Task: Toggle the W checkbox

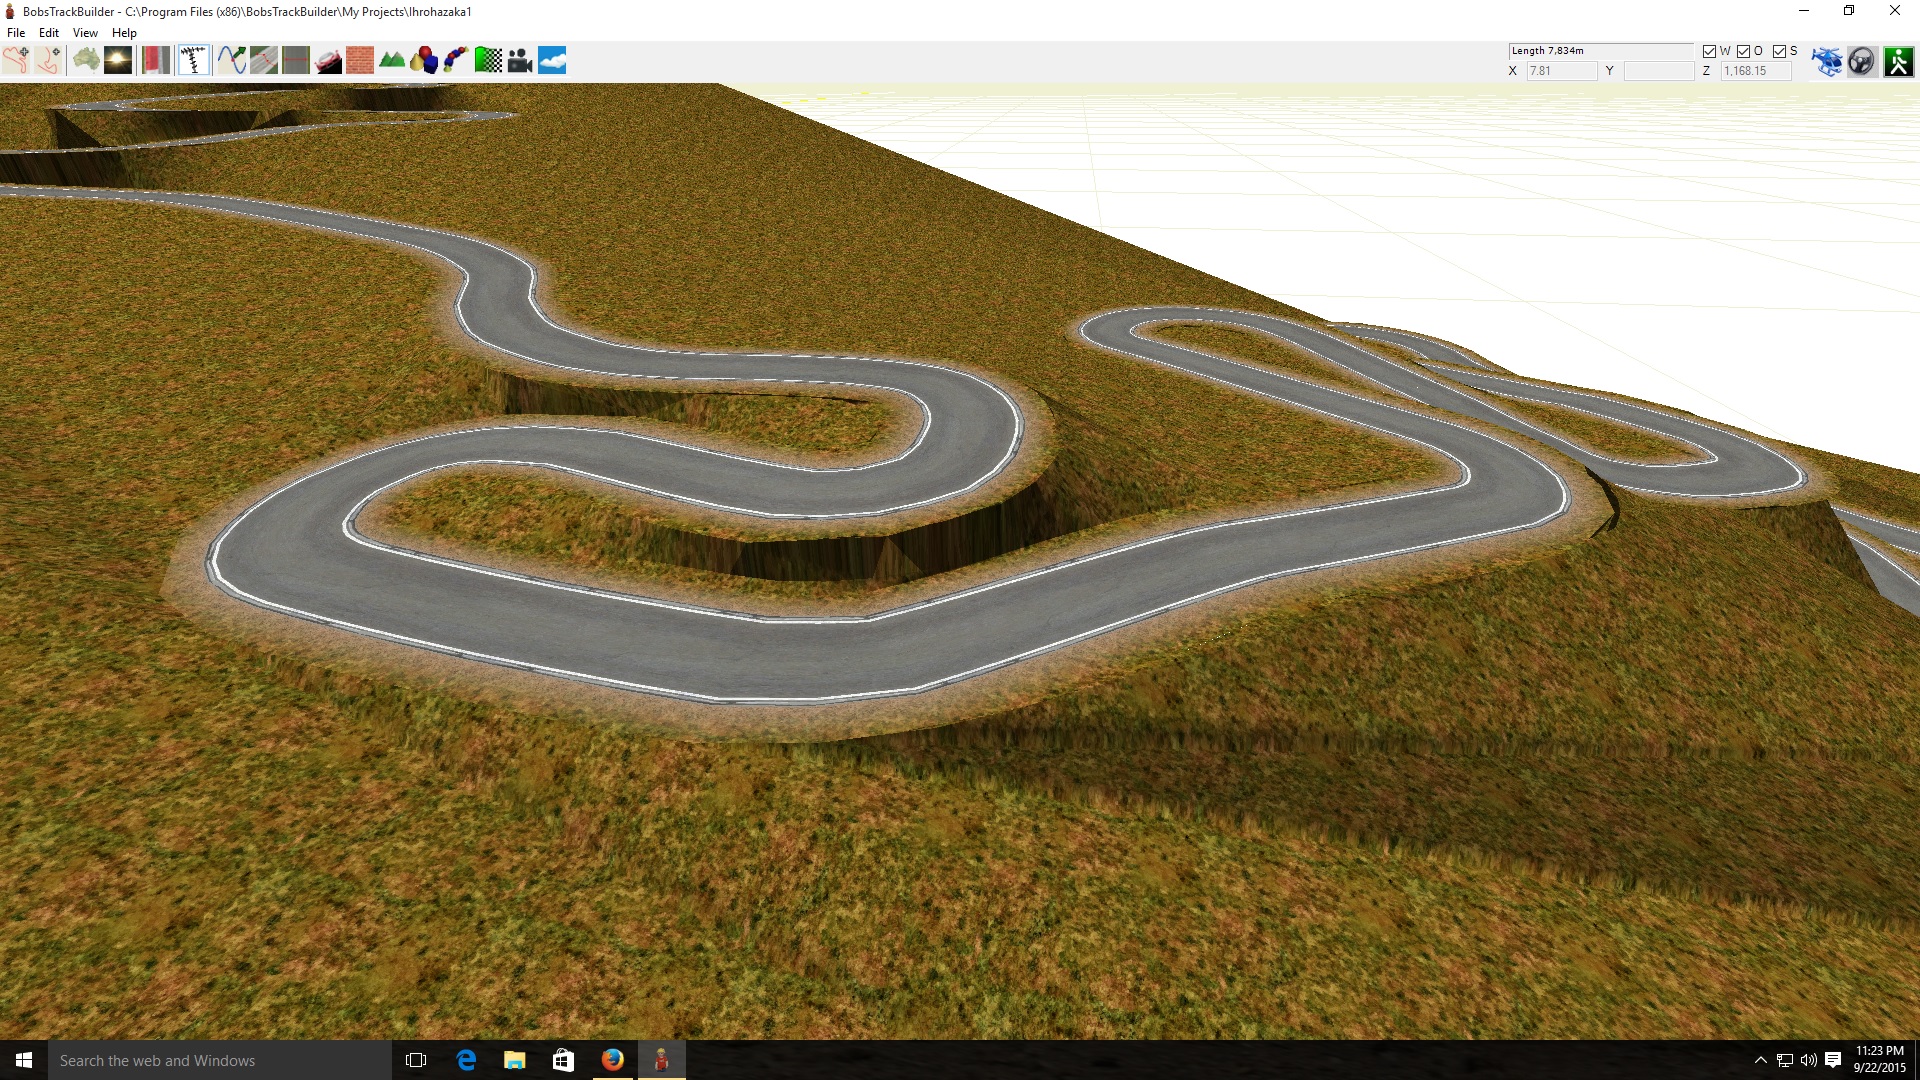Action: tap(1709, 51)
